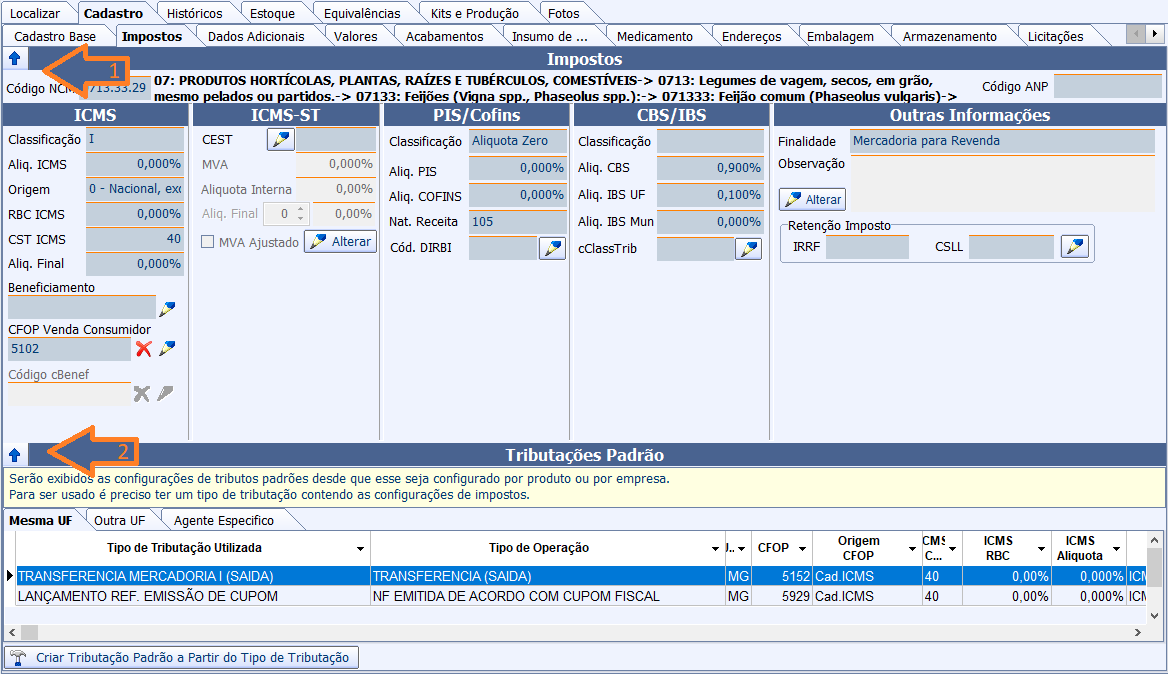Screen dimensions: 1168x674
Task: Open the Tipo de Operação column filter
Action: pyautogui.click(x=715, y=549)
